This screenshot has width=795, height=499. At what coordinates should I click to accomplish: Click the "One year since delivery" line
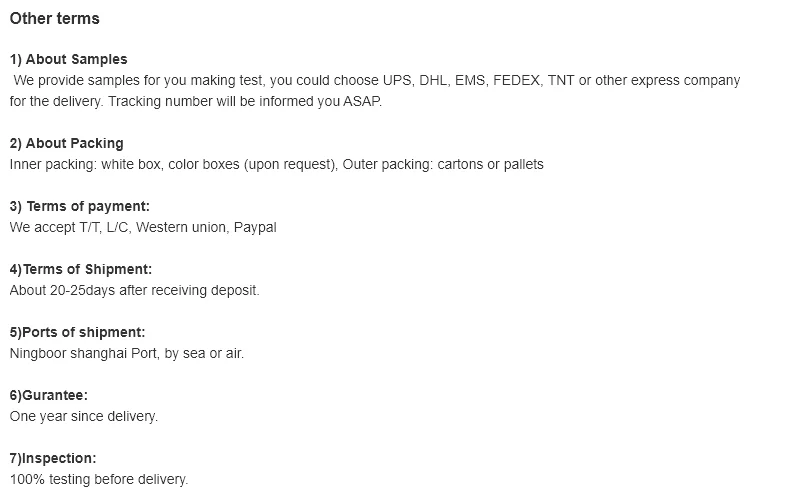pos(83,416)
